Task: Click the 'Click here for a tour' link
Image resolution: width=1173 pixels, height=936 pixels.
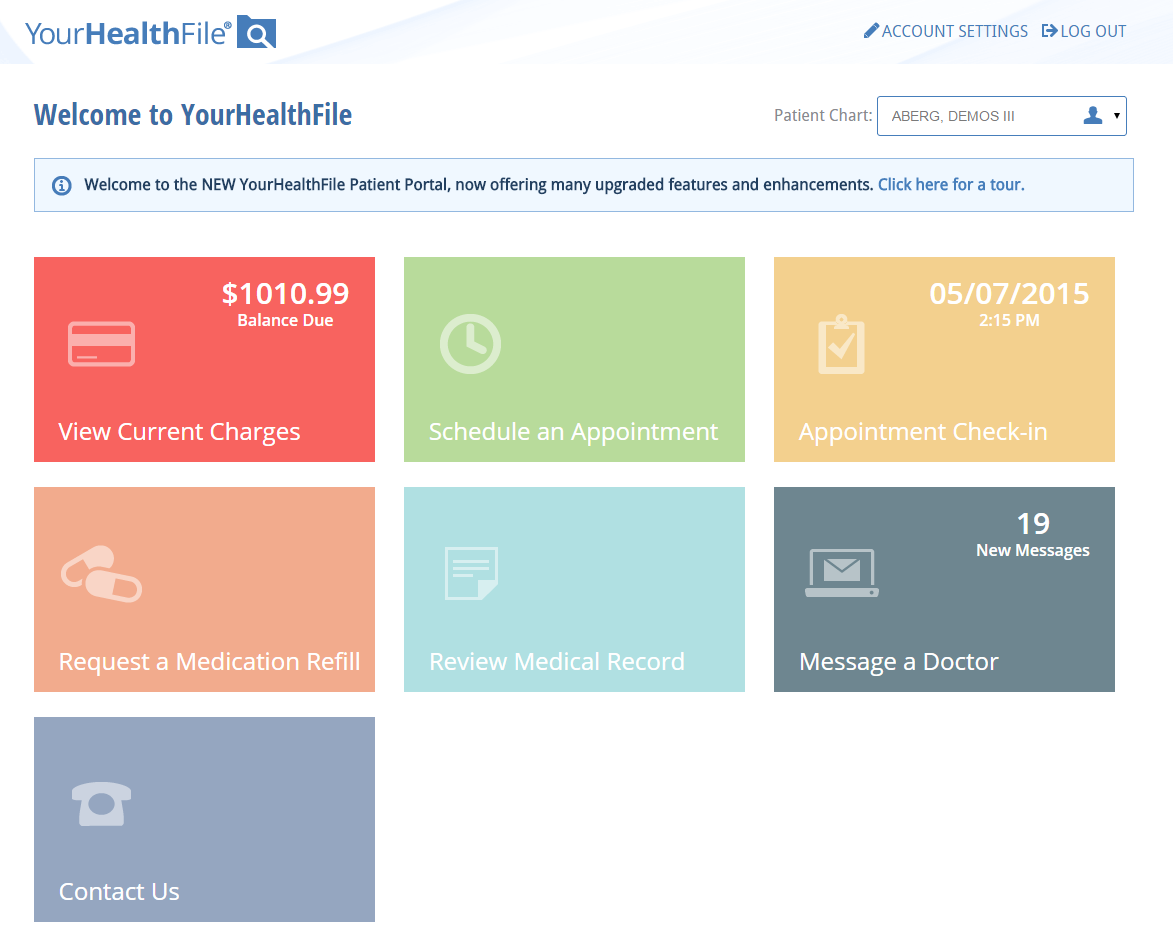Action: 950,184
